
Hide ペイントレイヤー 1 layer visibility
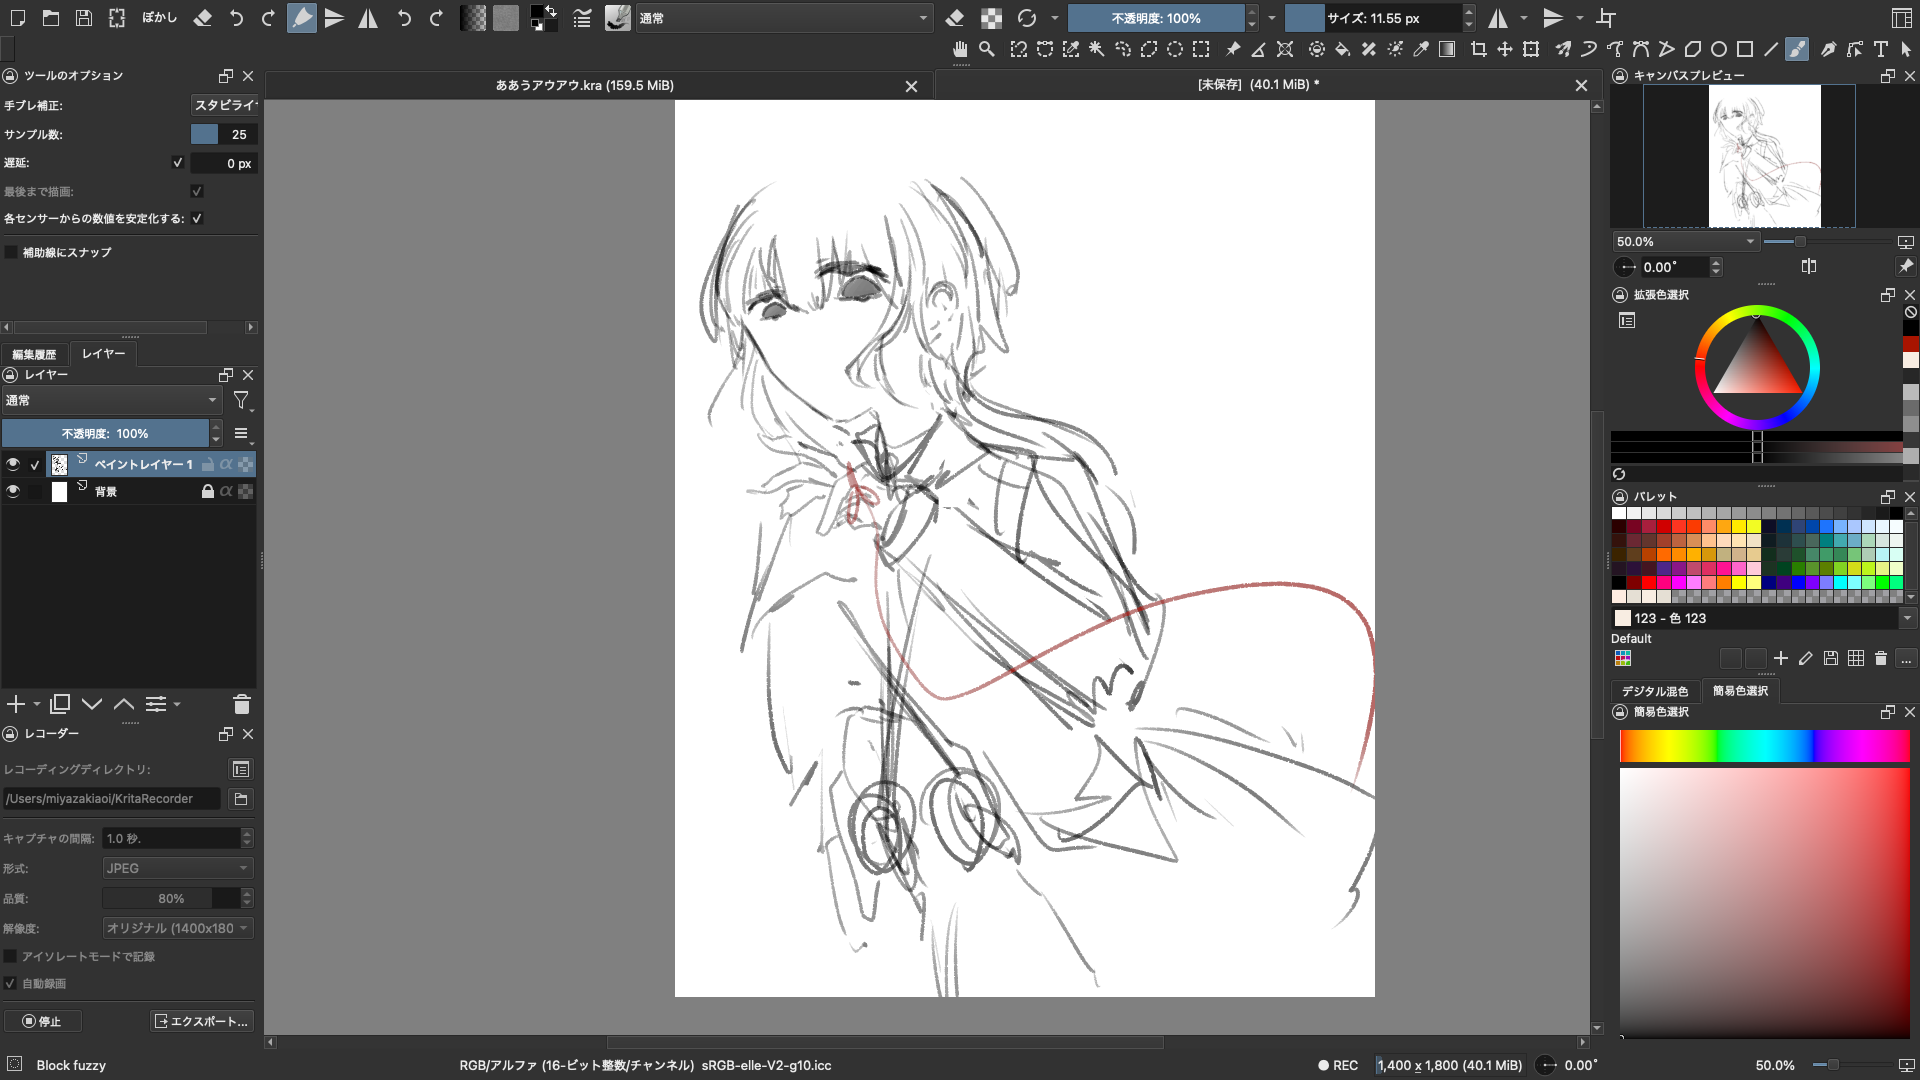pyautogui.click(x=13, y=465)
